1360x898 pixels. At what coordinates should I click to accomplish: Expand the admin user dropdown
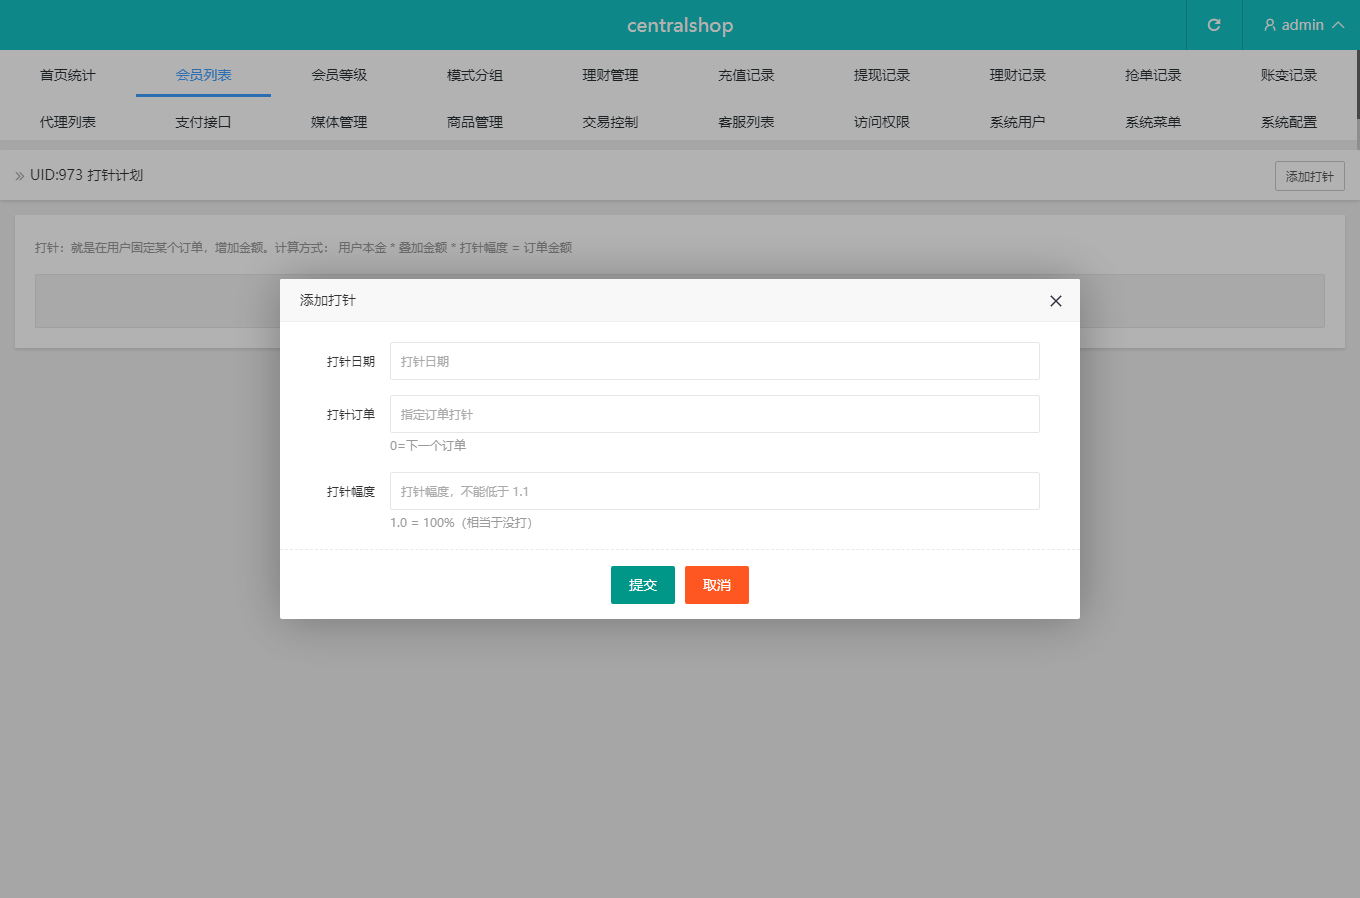(1303, 25)
